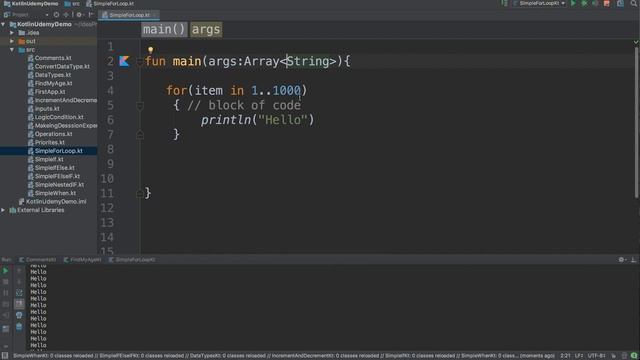Open SimpleIfElse.kt file
The height and width of the screenshot is (360, 640).
tap(51, 168)
